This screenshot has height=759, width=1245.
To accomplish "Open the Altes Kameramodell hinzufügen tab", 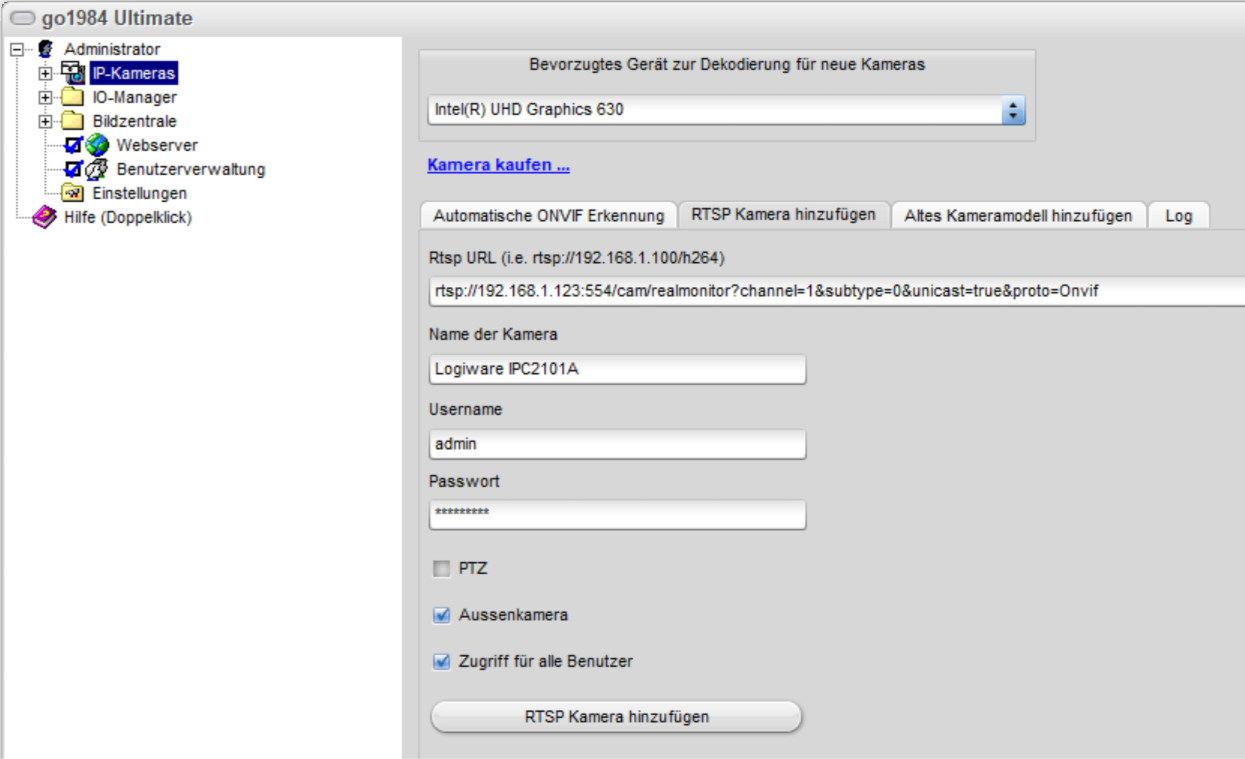I will (x=1018, y=215).
